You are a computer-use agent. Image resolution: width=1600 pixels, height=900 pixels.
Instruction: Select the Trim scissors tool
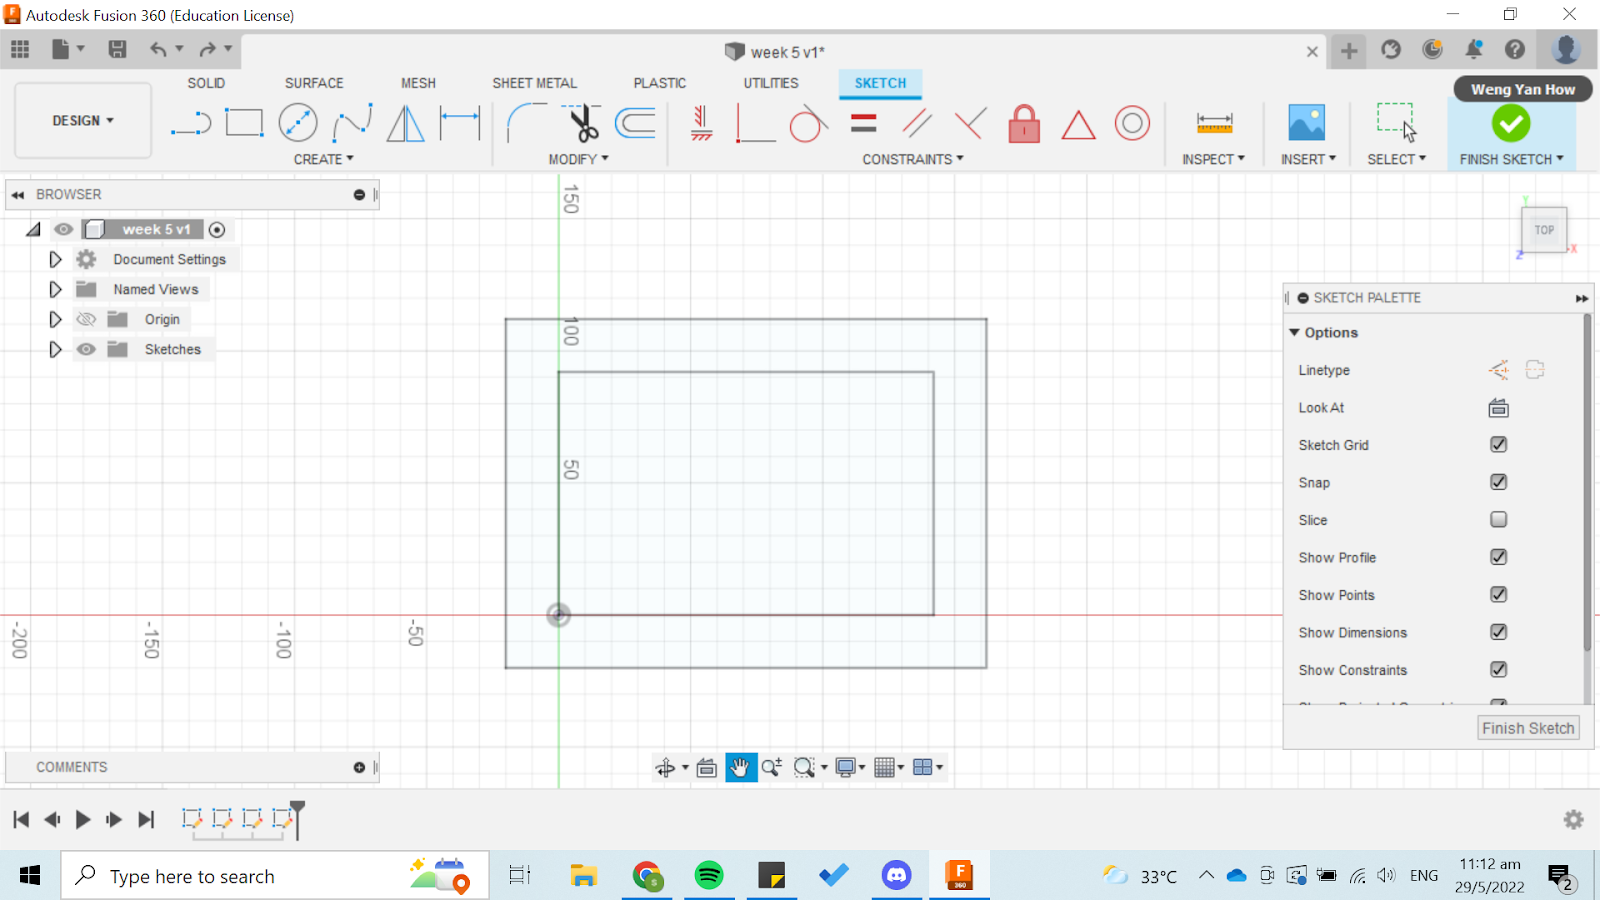pos(581,123)
